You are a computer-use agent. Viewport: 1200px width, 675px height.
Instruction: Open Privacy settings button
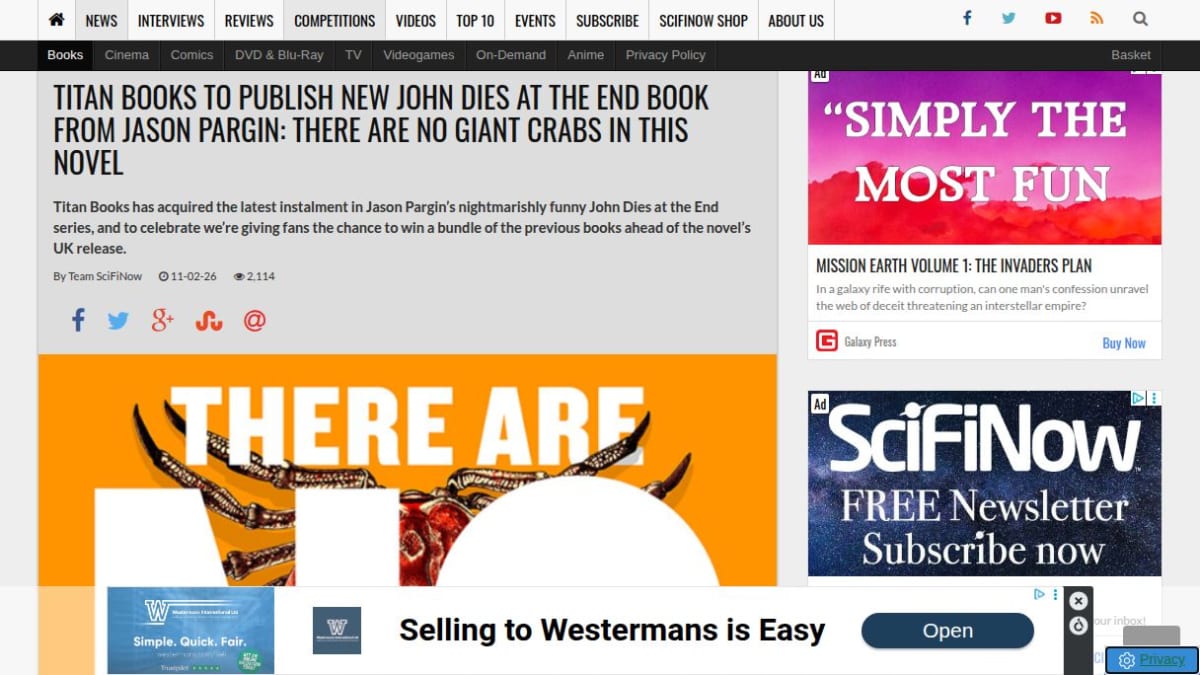pos(1152,660)
